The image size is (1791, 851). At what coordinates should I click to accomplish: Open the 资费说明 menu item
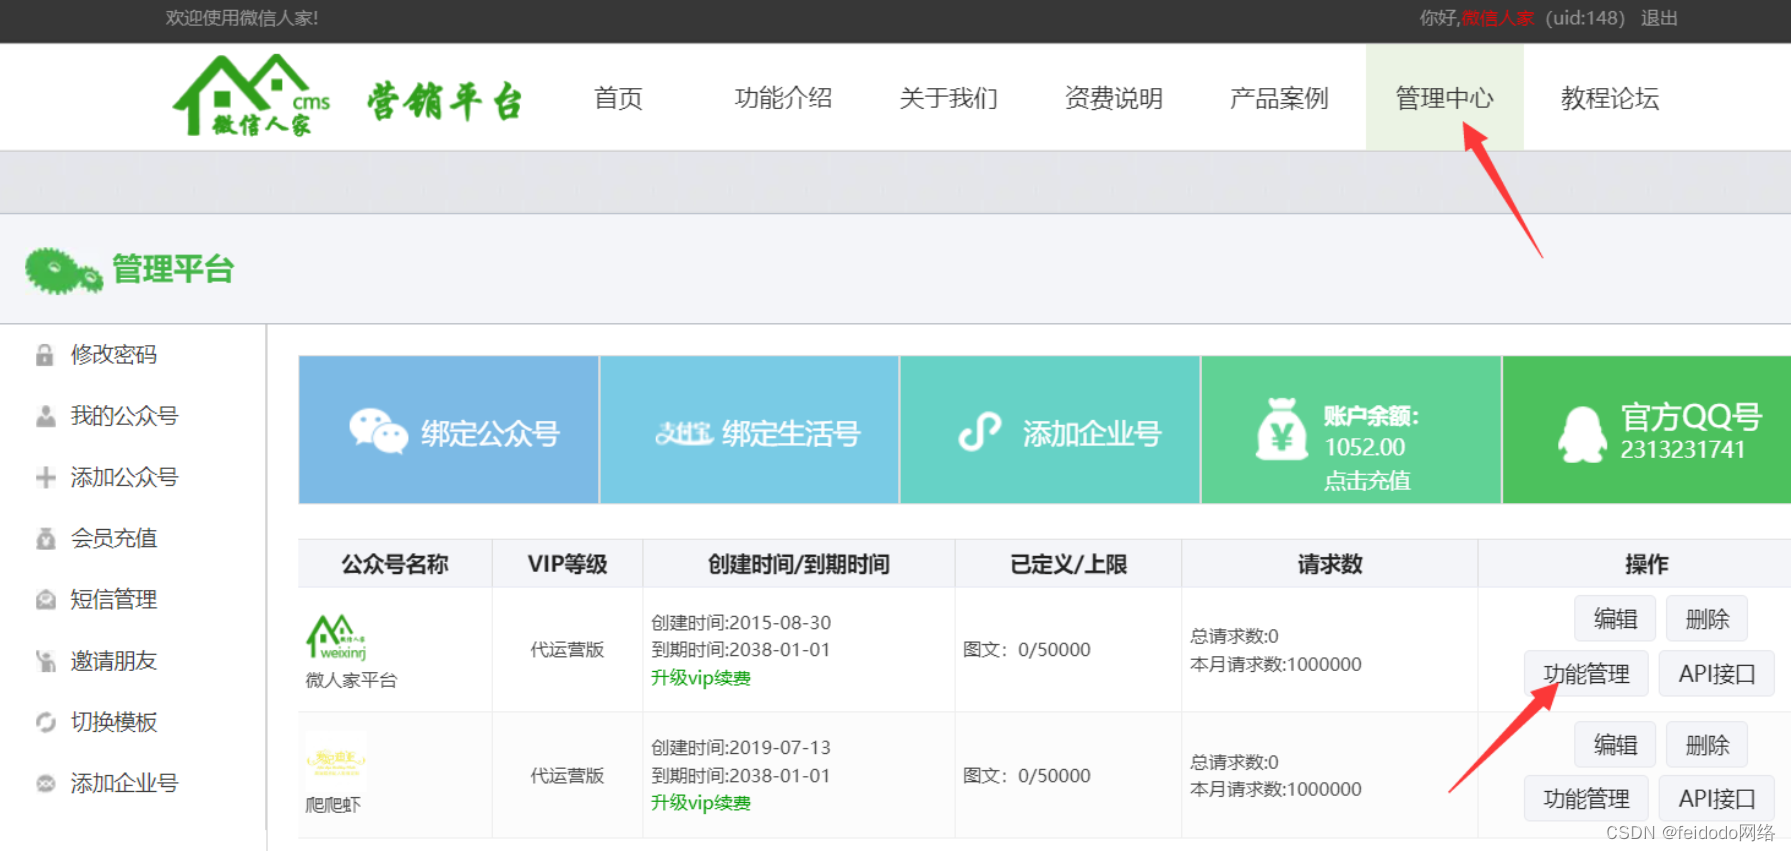(x=1114, y=98)
